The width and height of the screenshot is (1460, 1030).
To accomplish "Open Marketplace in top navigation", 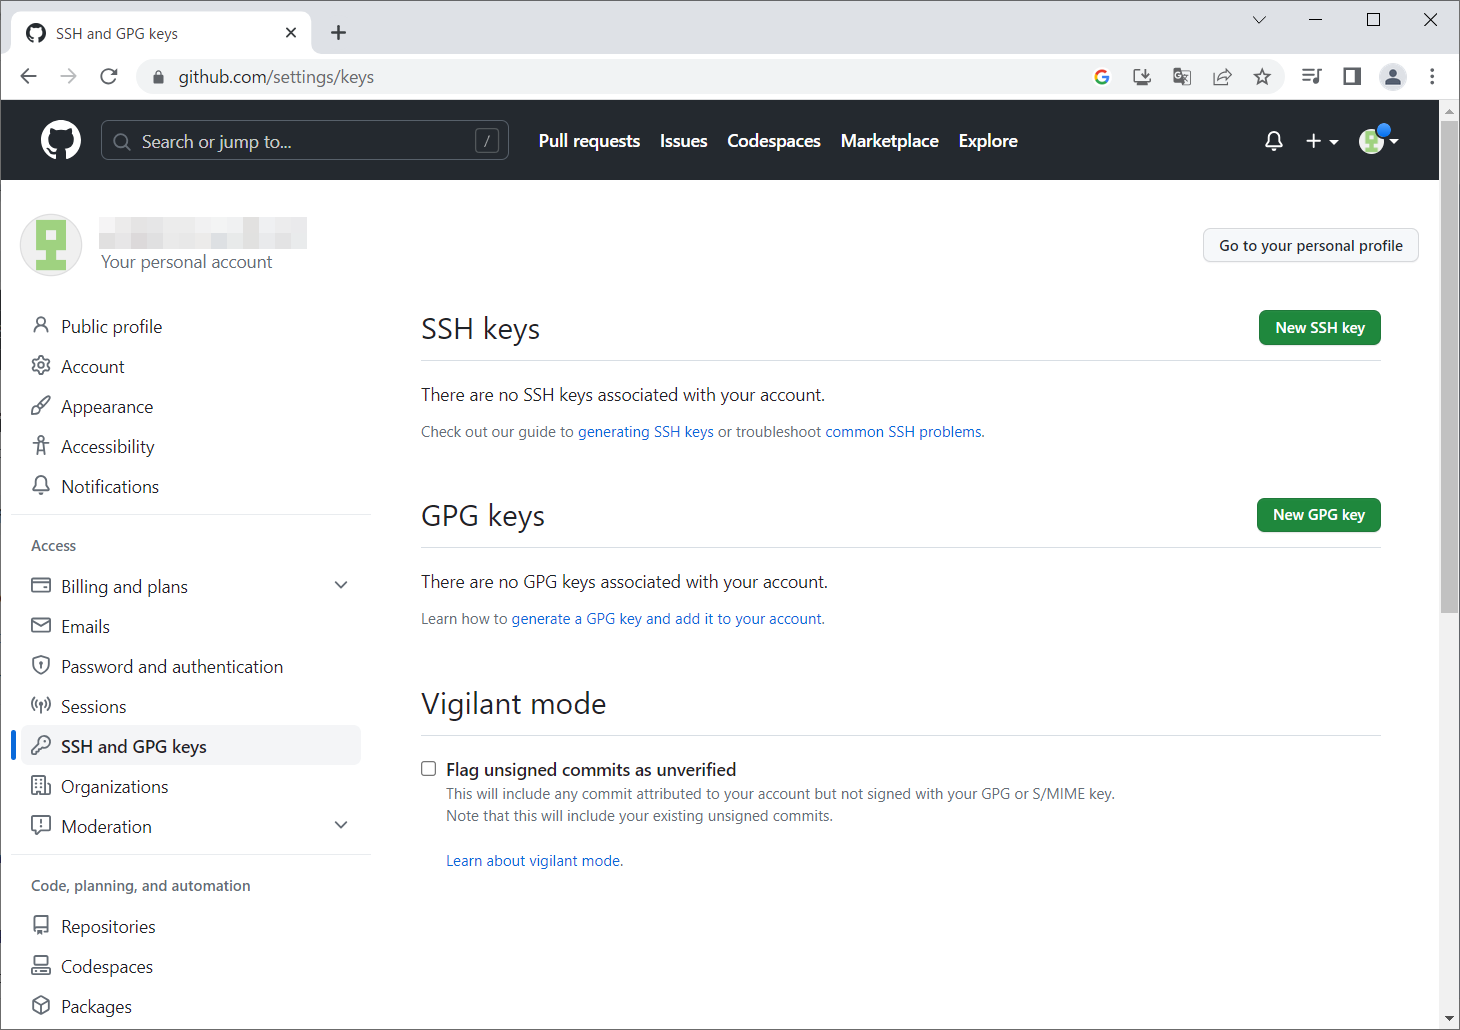I will [889, 141].
